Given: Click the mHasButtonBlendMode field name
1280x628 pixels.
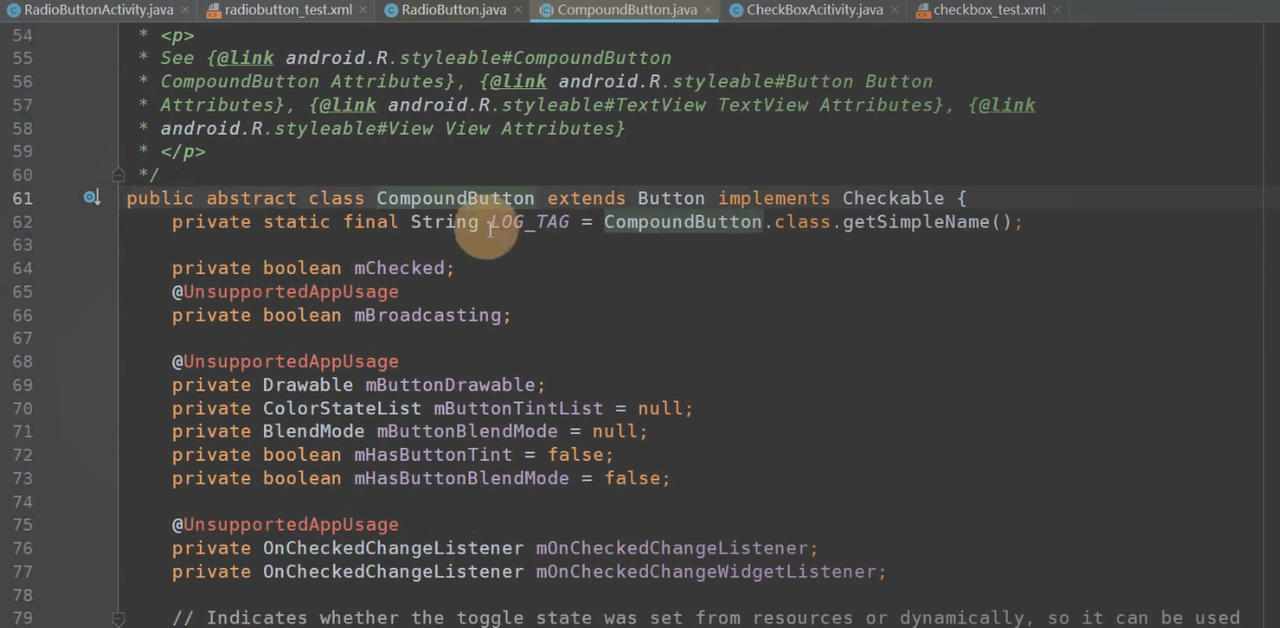Looking at the screenshot, I should coord(461,478).
